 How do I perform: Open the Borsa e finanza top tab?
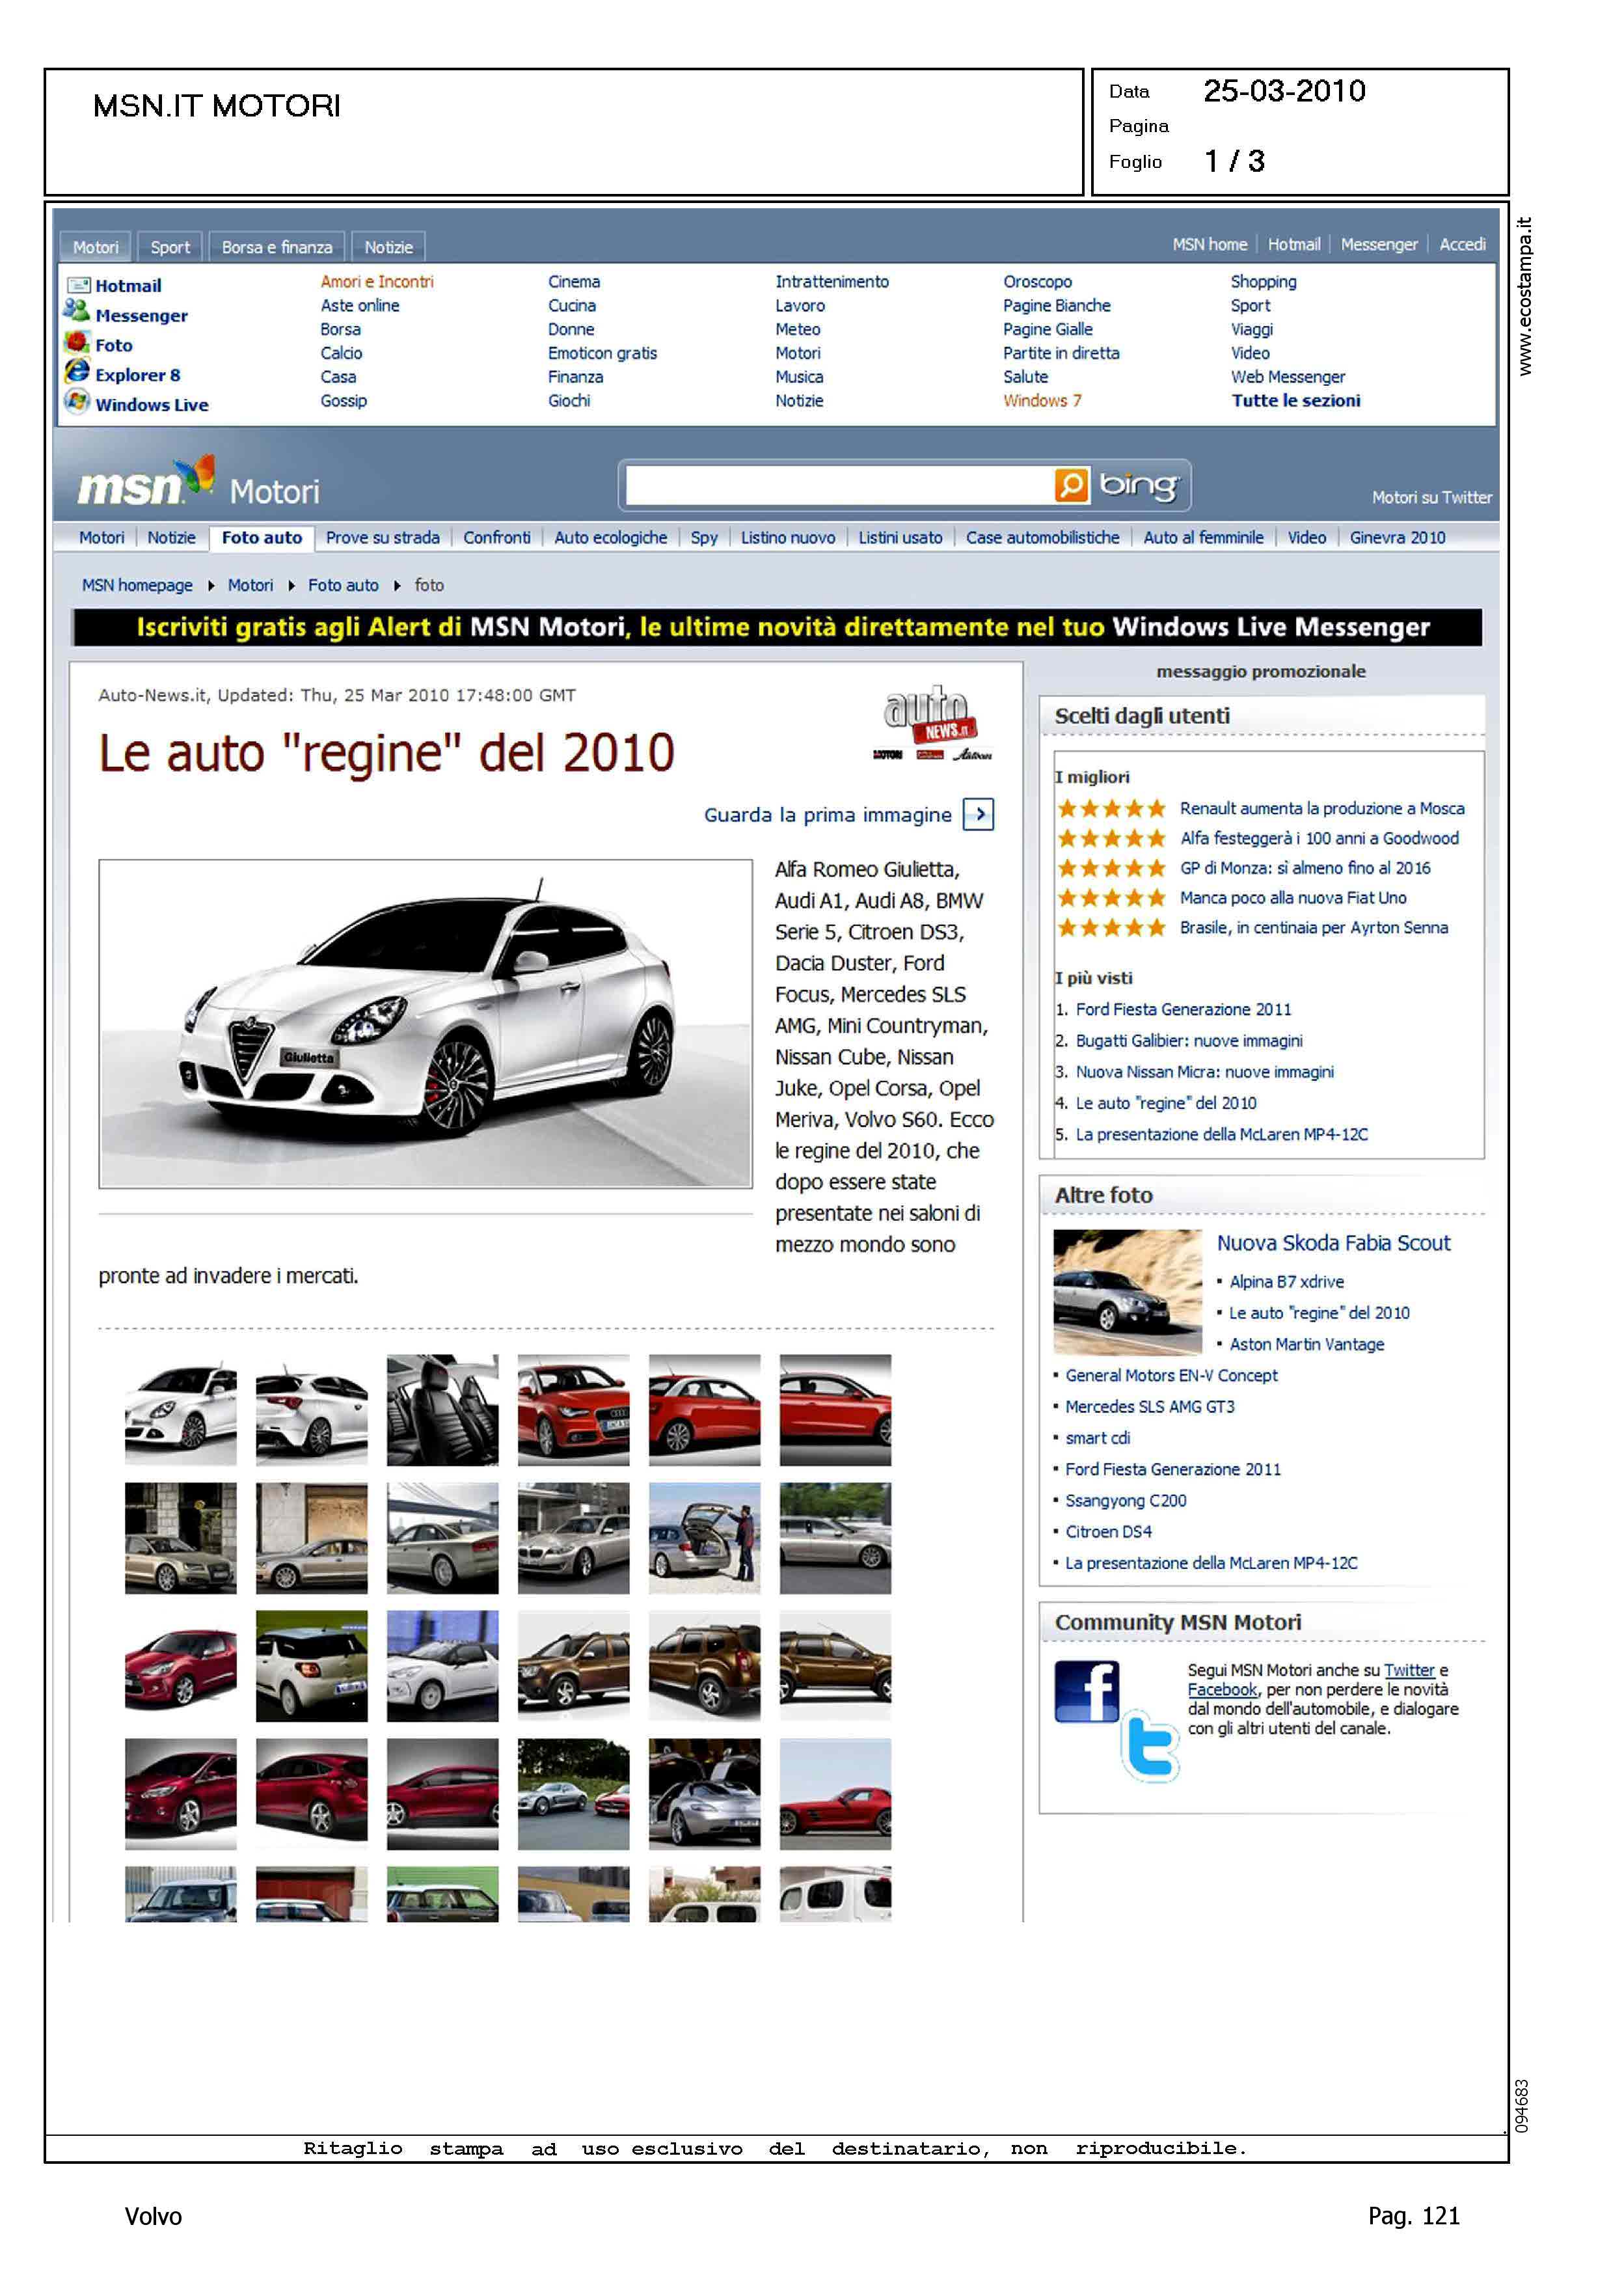tap(277, 247)
